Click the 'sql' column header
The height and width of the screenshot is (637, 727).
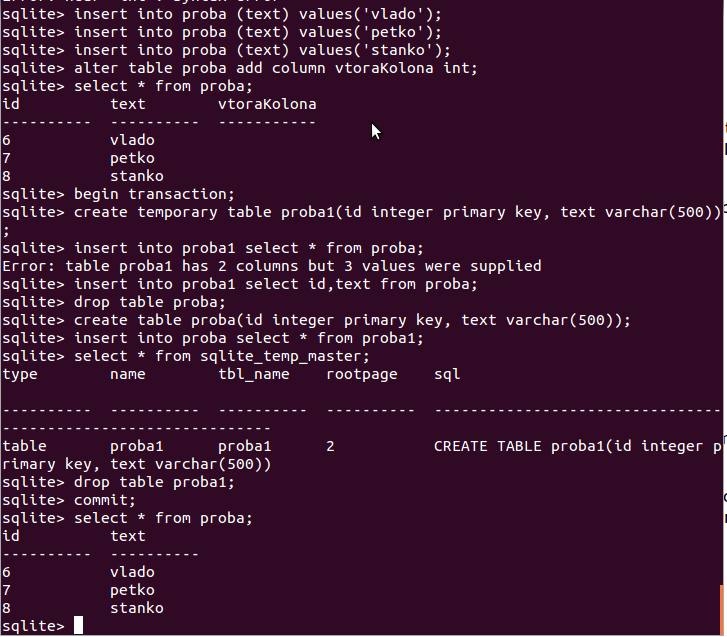447,375
